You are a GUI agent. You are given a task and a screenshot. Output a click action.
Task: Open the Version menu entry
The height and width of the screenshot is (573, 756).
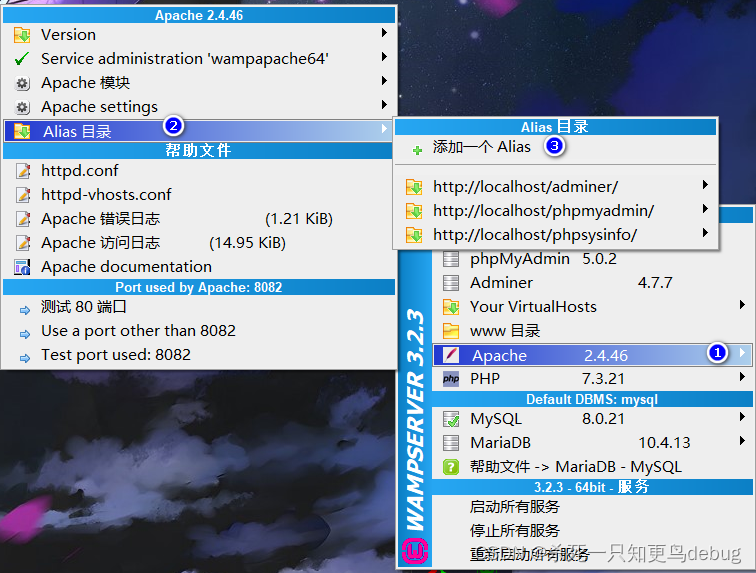point(199,35)
